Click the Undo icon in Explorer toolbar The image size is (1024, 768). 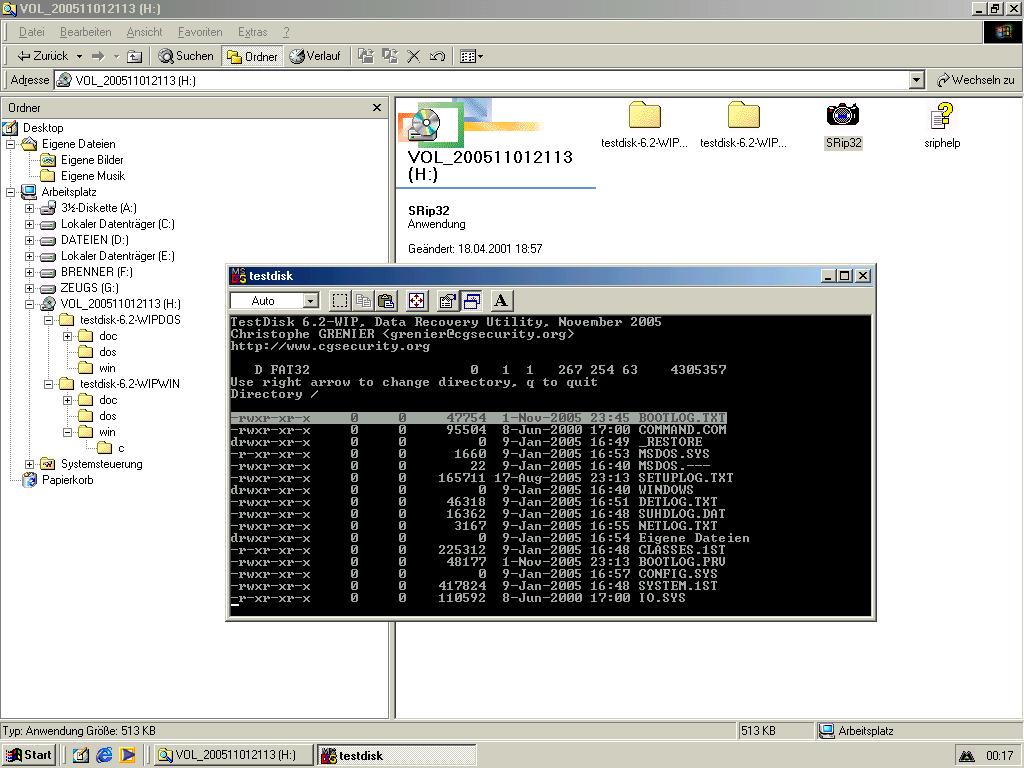click(x=437, y=56)
